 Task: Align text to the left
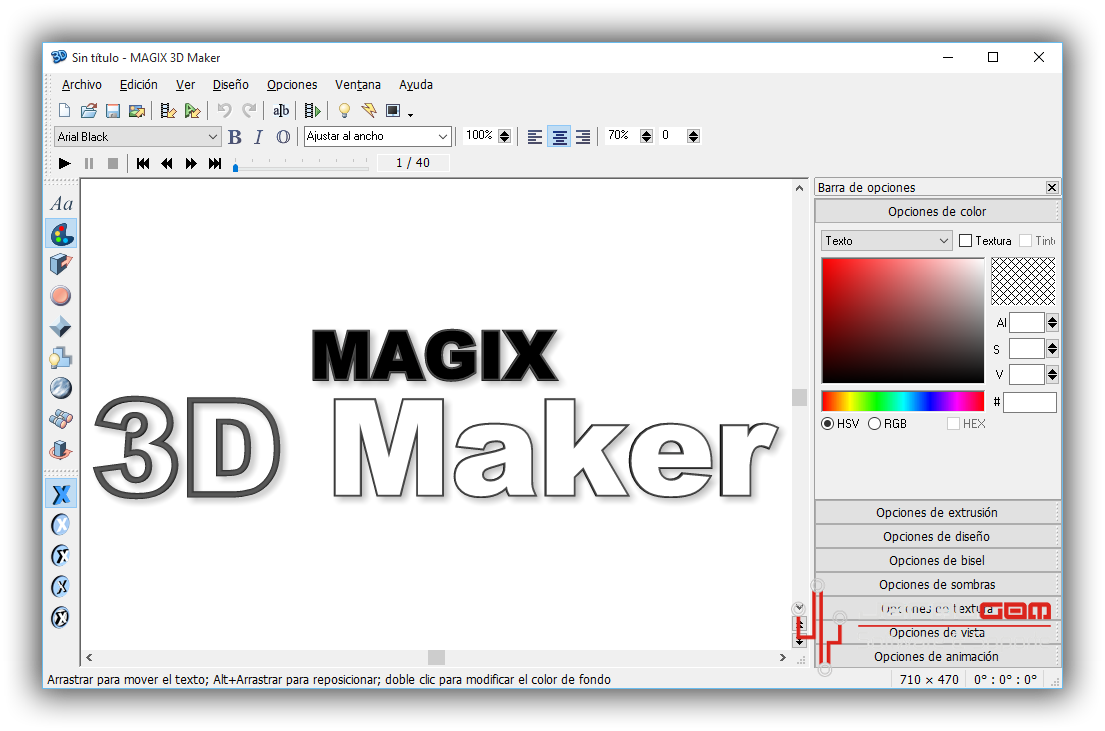point(535,137)
